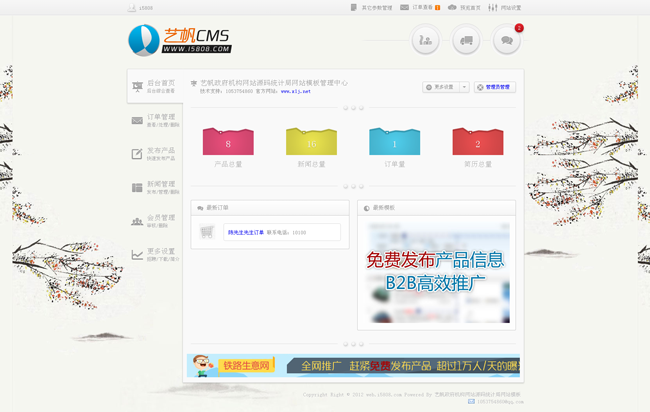Viewport: 650px width, 412px height.
Task: Click the 联系电话 text in the order row
Action: [x=286, y=233]
